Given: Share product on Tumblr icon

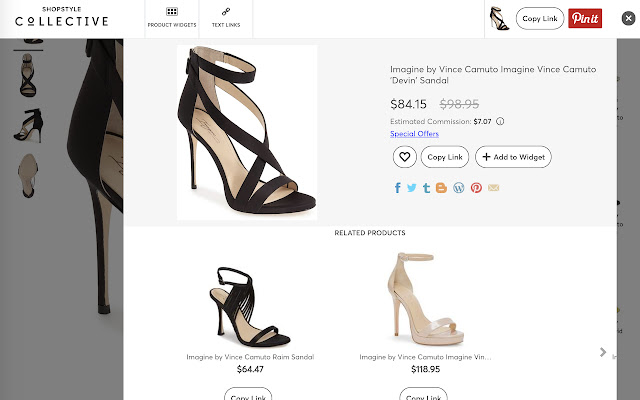Looking at the screenshot, I should (427, 188).
